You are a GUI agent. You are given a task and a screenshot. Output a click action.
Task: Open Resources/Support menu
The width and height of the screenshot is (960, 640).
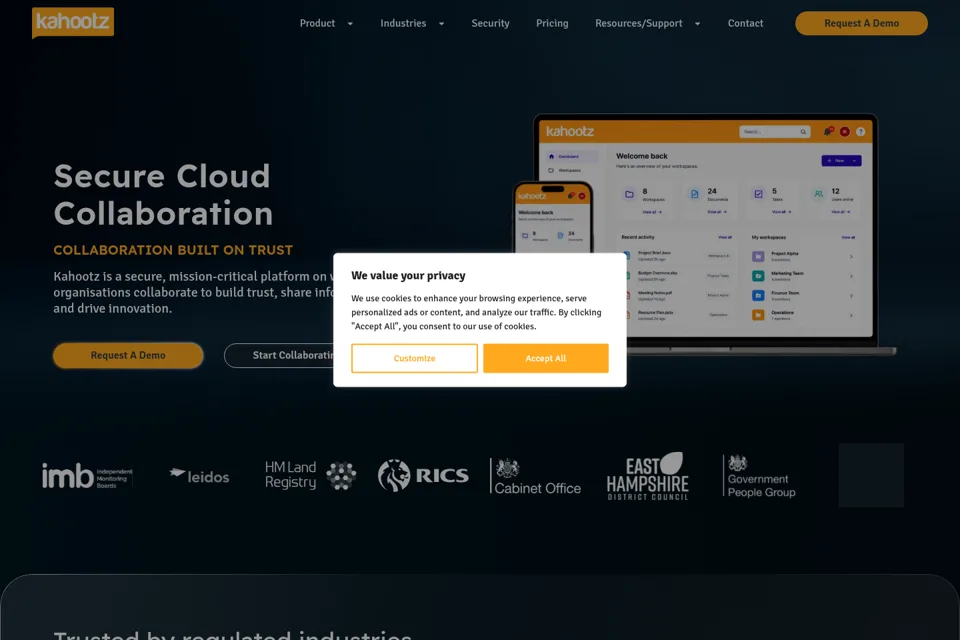tap(639, 23)
